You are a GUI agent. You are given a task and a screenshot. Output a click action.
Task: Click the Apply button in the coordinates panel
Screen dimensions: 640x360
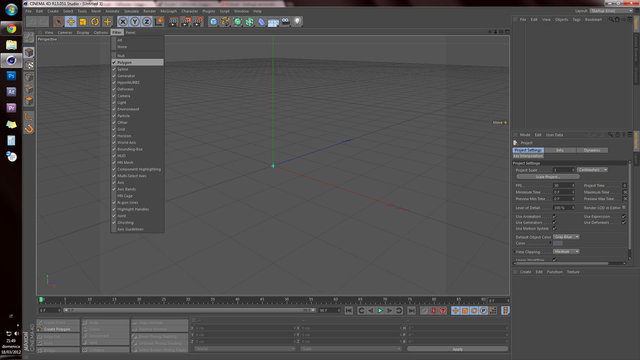pos(458,349)
